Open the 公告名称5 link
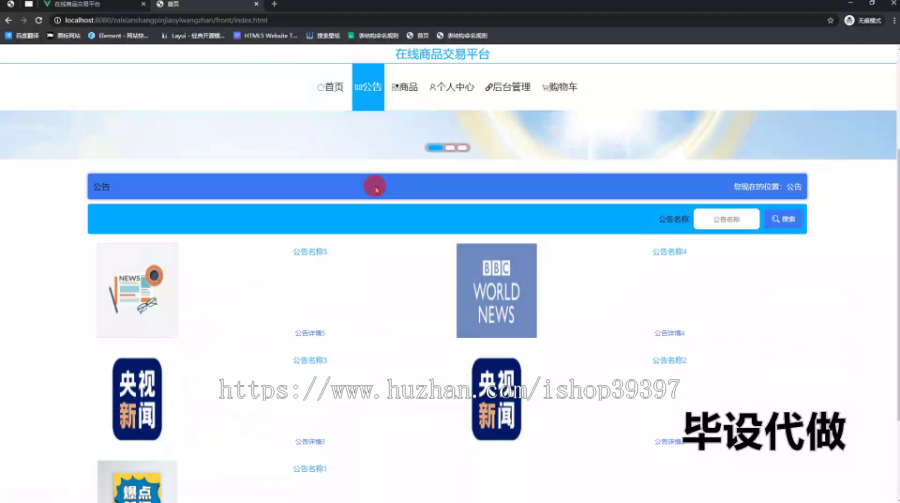This screenshot has width=900, height=503. (310, 252)
